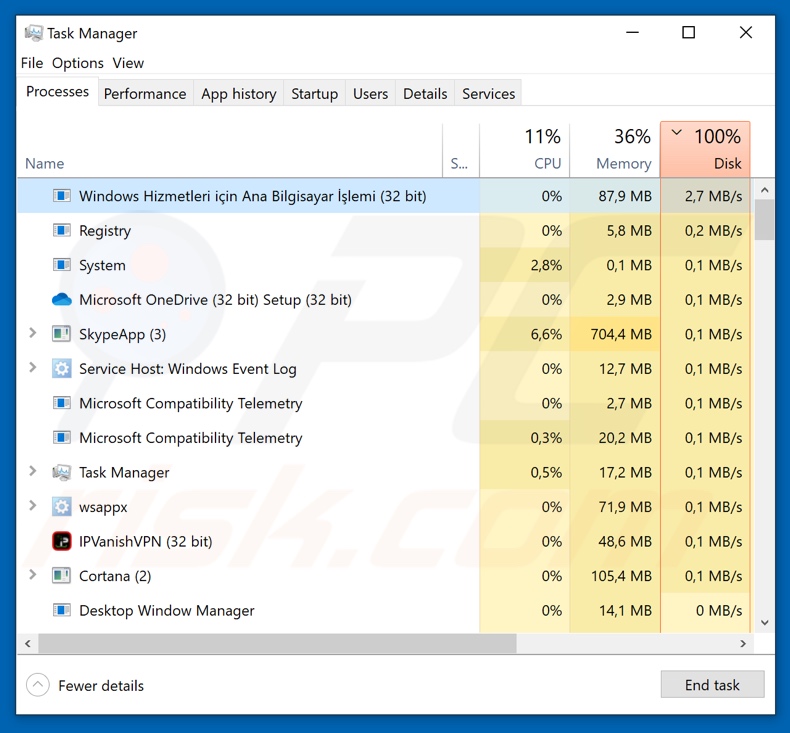Image resolution: width=790 pixels, height=733 pixels.
Task: Sort by the Name column header
Action: [229, 150]
